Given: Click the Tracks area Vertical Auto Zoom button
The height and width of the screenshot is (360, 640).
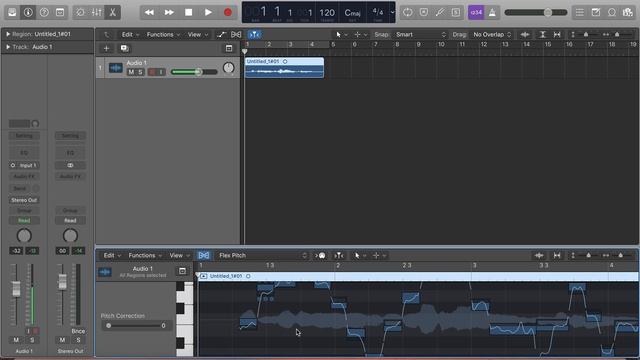Looking at the screenshot, I should coord(542,35).
